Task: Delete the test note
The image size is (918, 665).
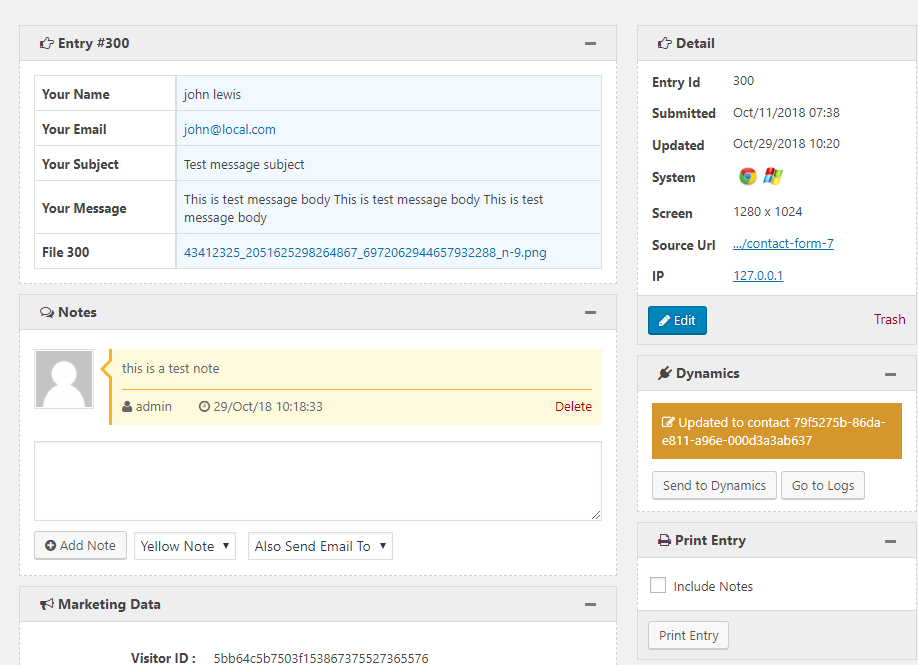Action: (x=573, y=406)
